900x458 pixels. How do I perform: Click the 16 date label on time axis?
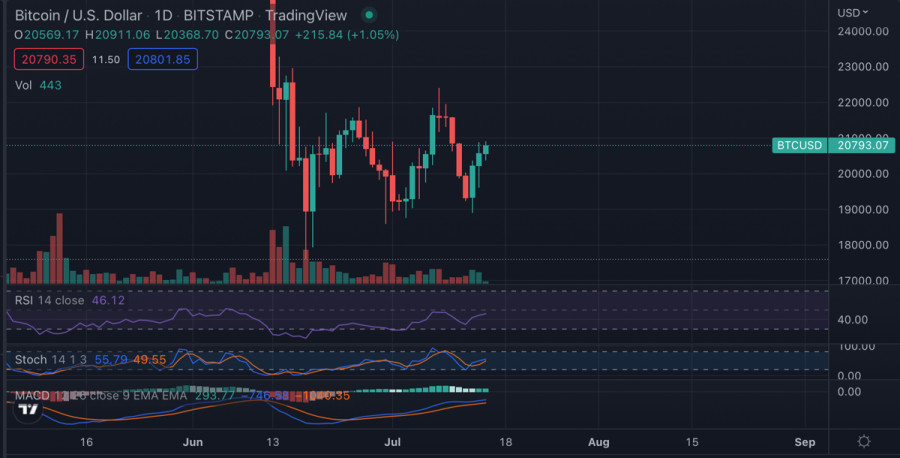[x=86, y=442]
